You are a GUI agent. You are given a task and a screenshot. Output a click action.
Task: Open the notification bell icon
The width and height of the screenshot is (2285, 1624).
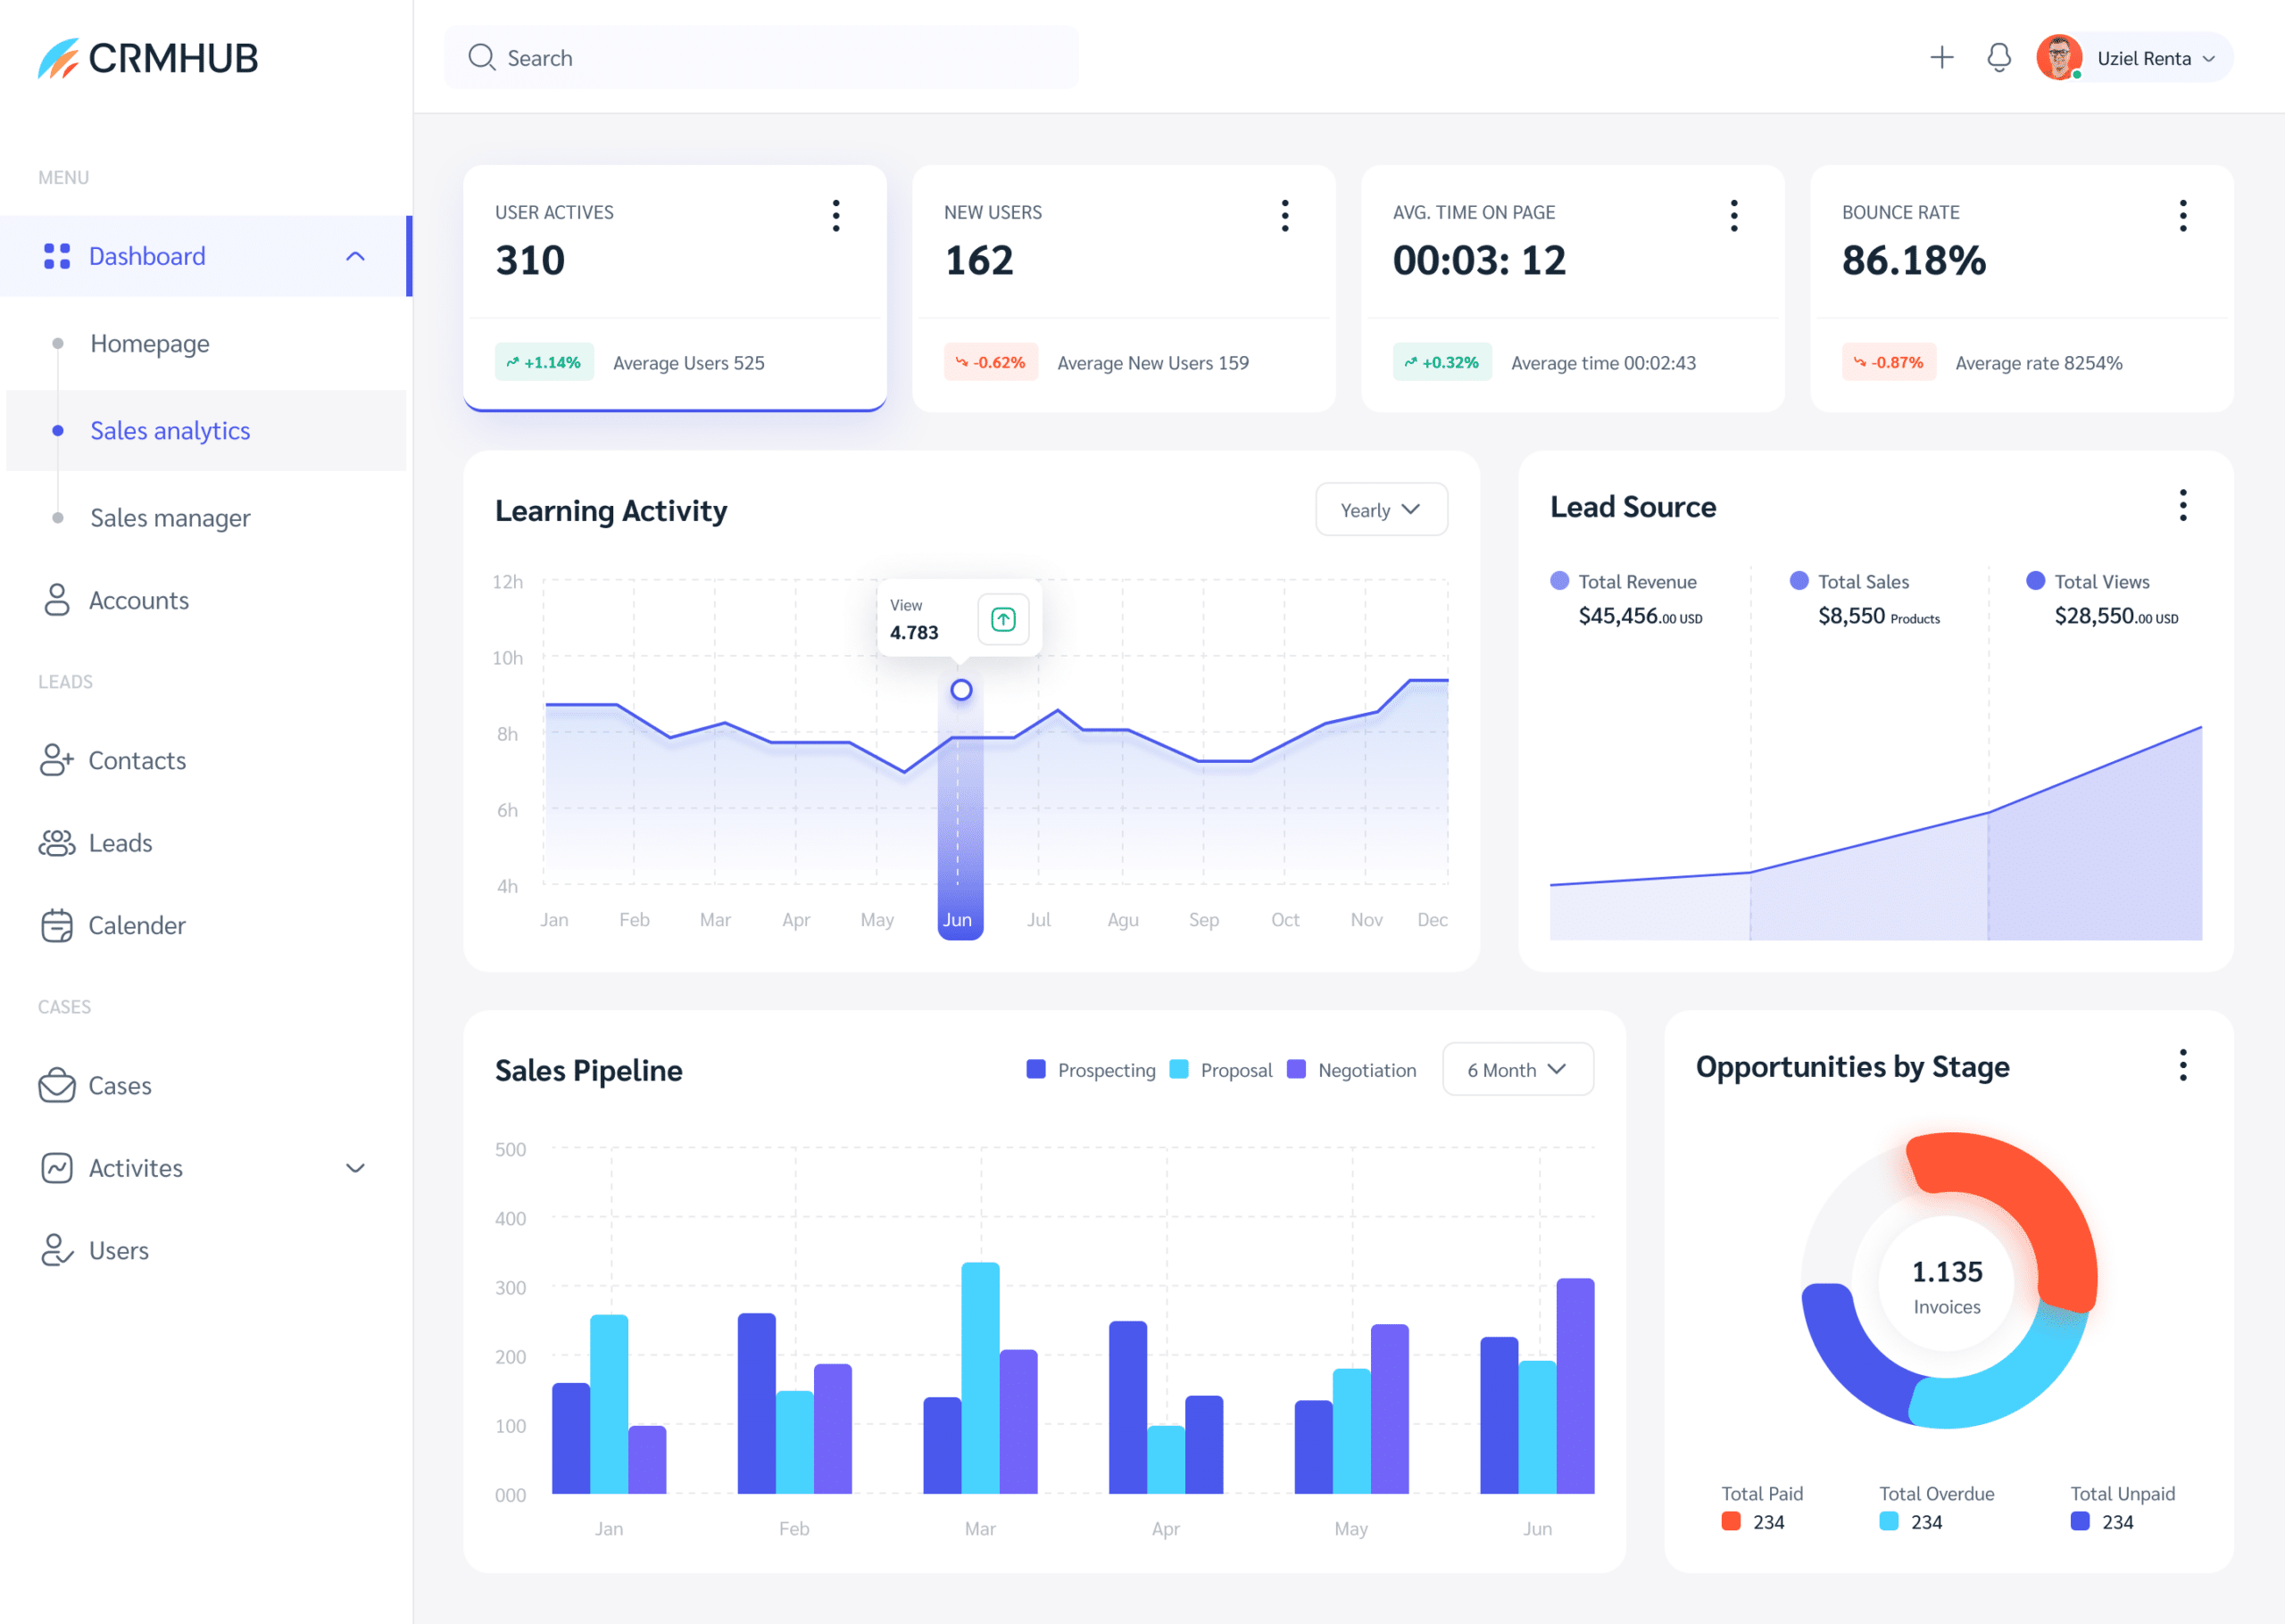[1998, 57]
